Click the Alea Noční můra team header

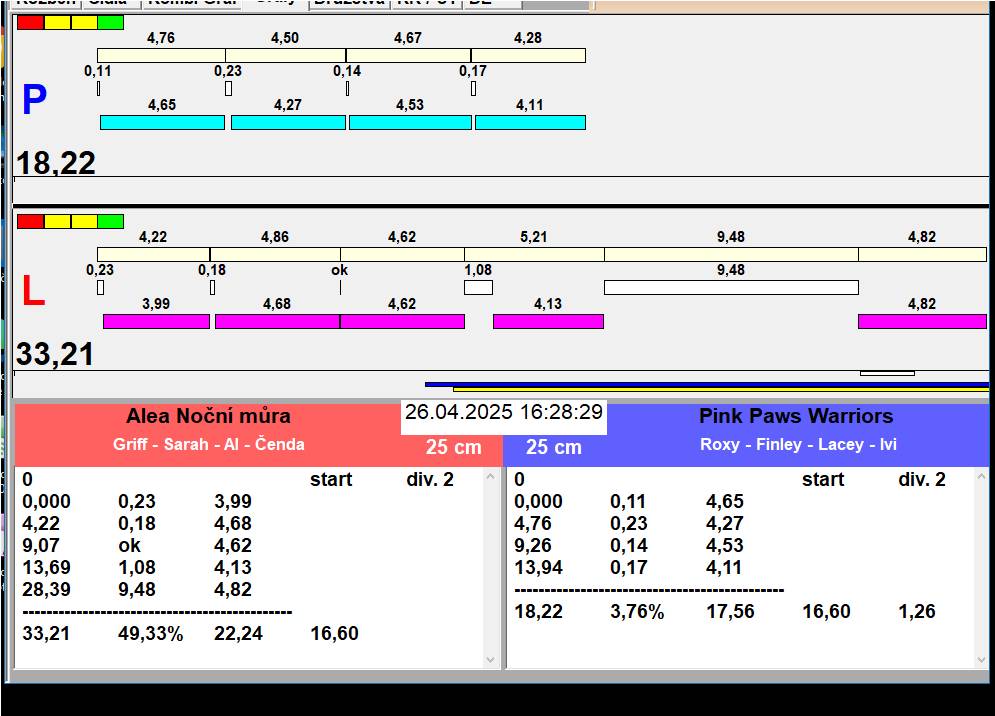click(x=208, y=417)
